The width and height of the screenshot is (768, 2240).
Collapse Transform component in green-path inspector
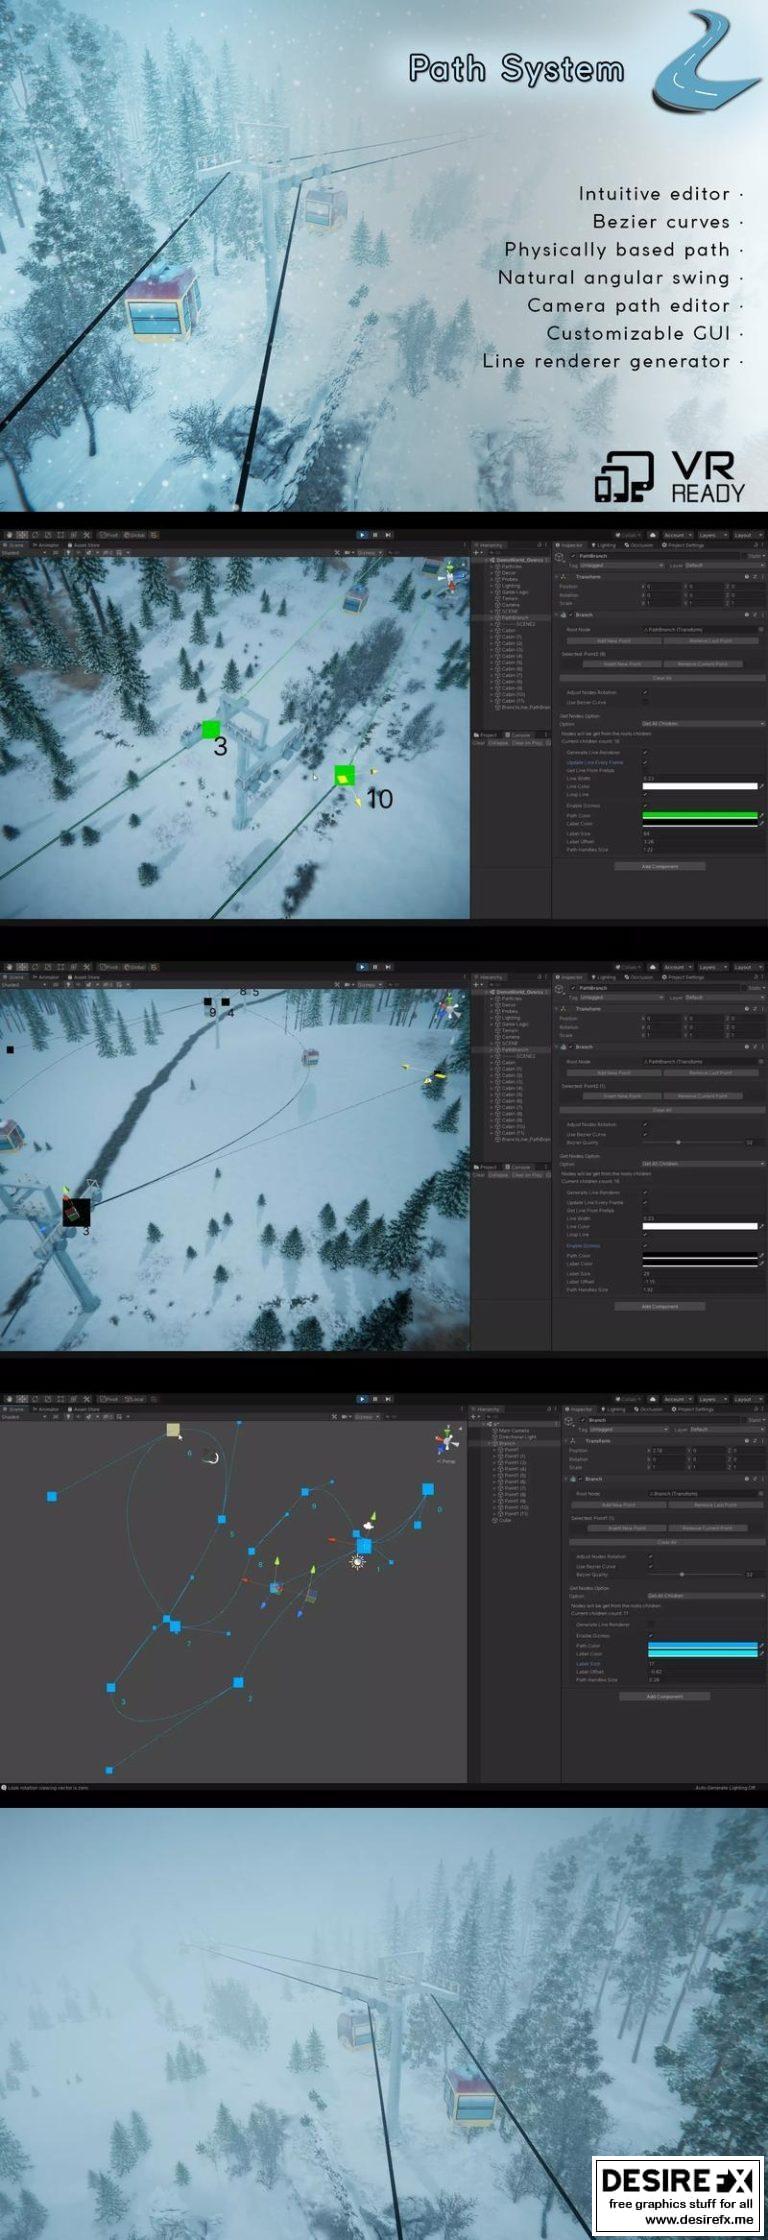556,577
